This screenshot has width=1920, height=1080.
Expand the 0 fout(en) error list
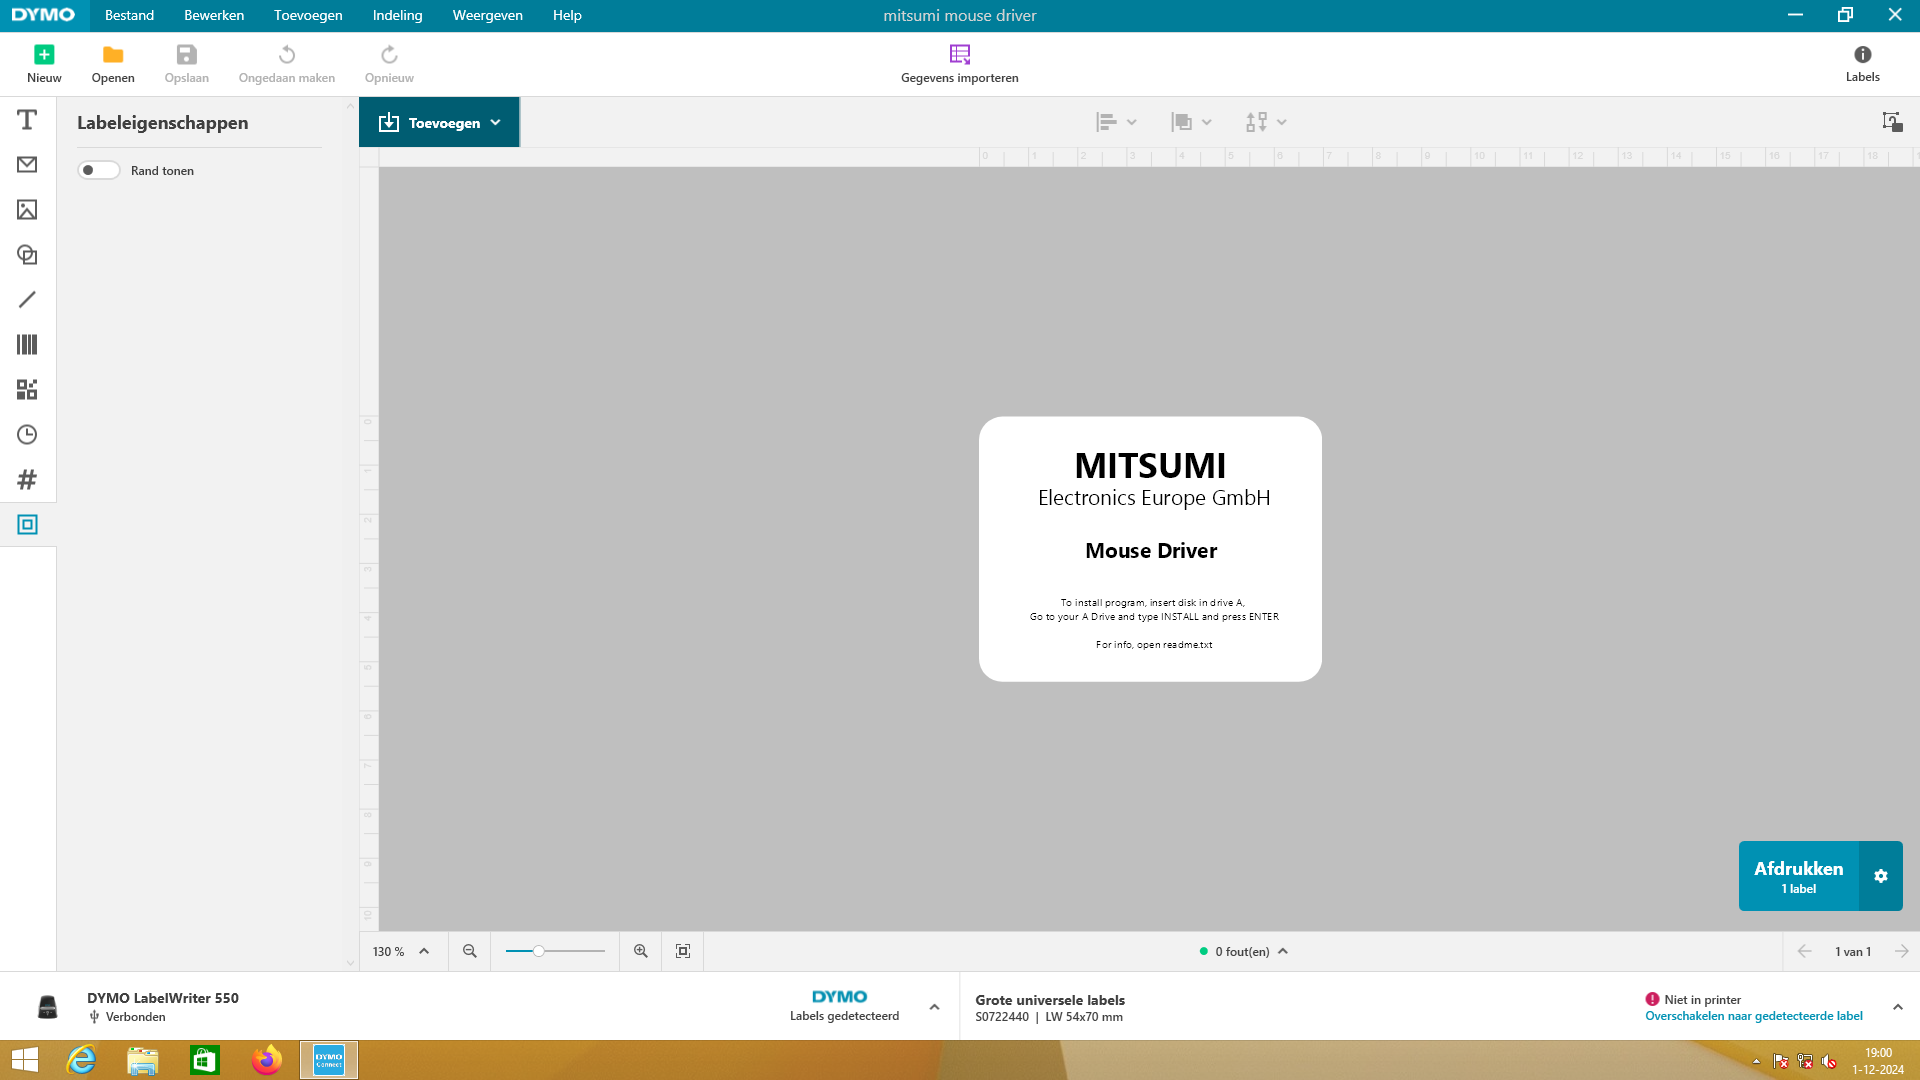click(1283, 951)
